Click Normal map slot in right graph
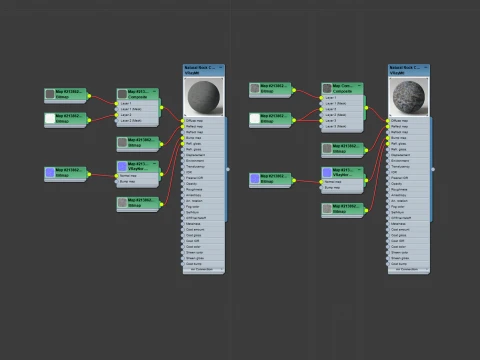Viewport: 480px width, 360px height. coord(342,182)
